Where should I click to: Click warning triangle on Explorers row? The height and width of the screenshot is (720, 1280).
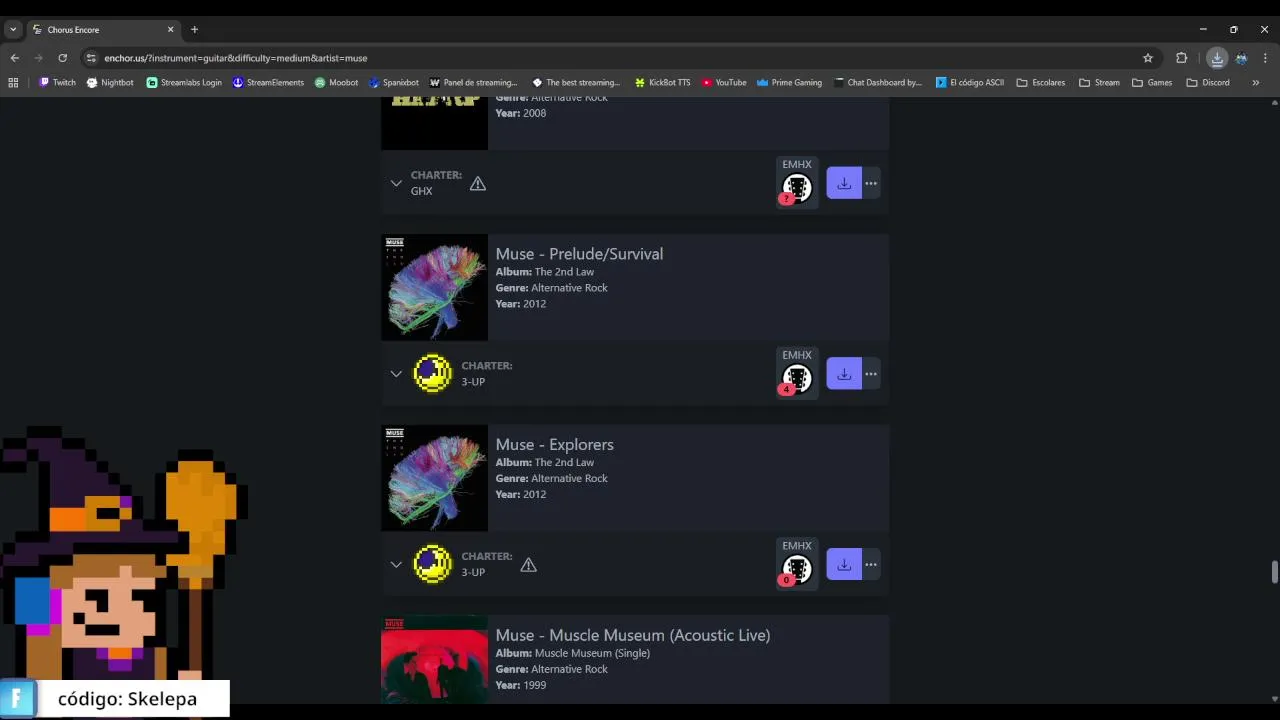tap(529, 565)
